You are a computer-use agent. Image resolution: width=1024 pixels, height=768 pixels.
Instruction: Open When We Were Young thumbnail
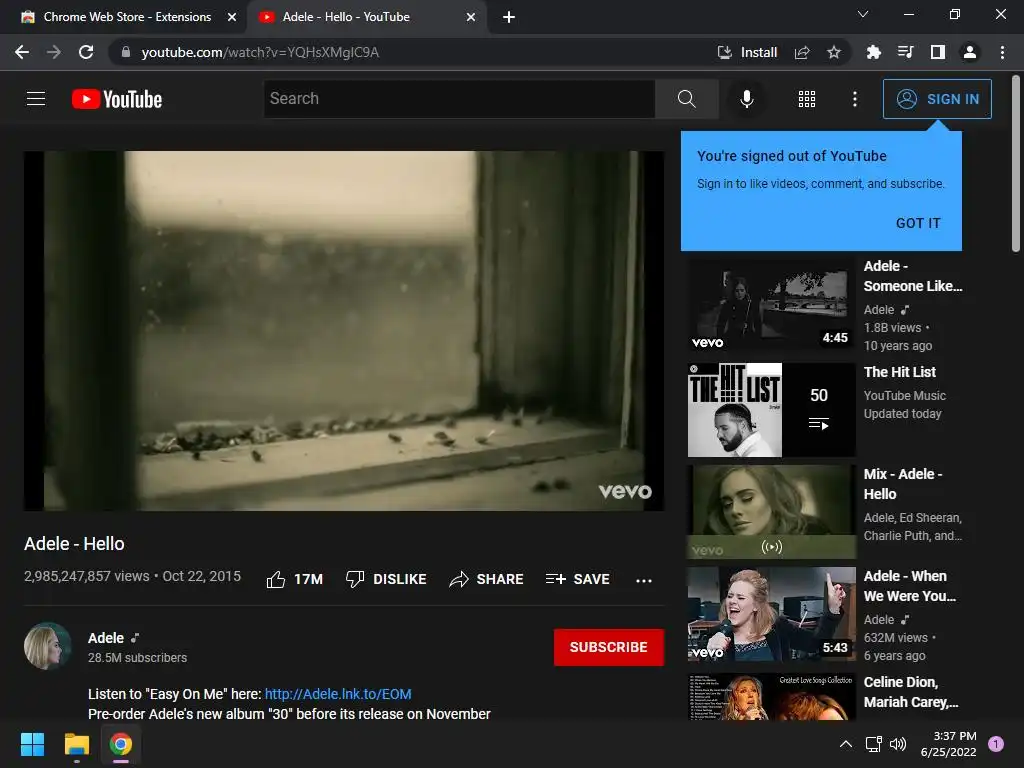click(771, 614)
